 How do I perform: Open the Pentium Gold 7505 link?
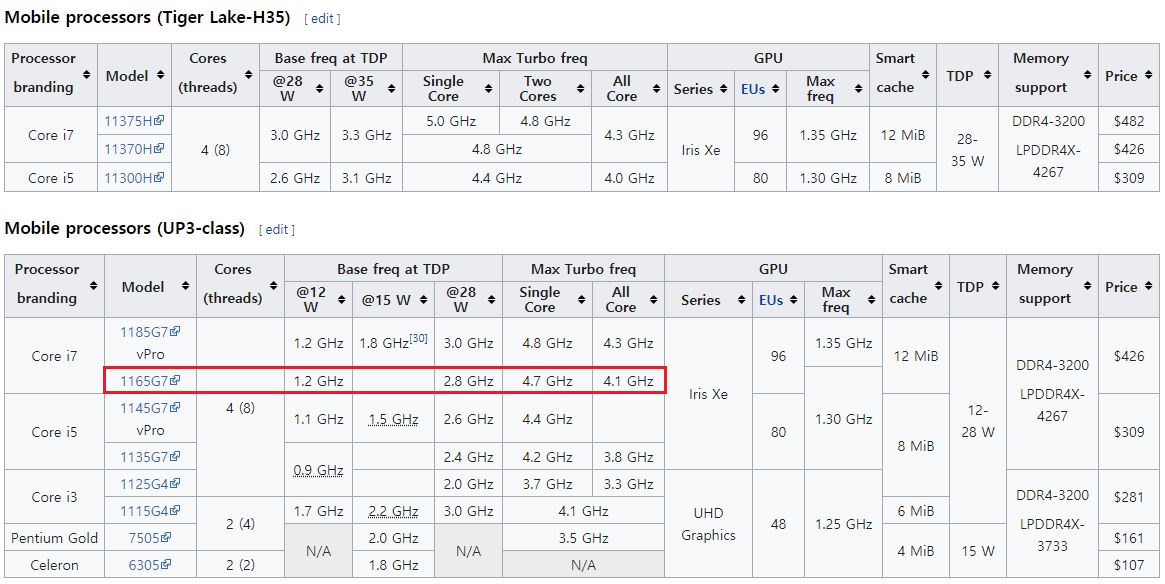pos(150,538)
